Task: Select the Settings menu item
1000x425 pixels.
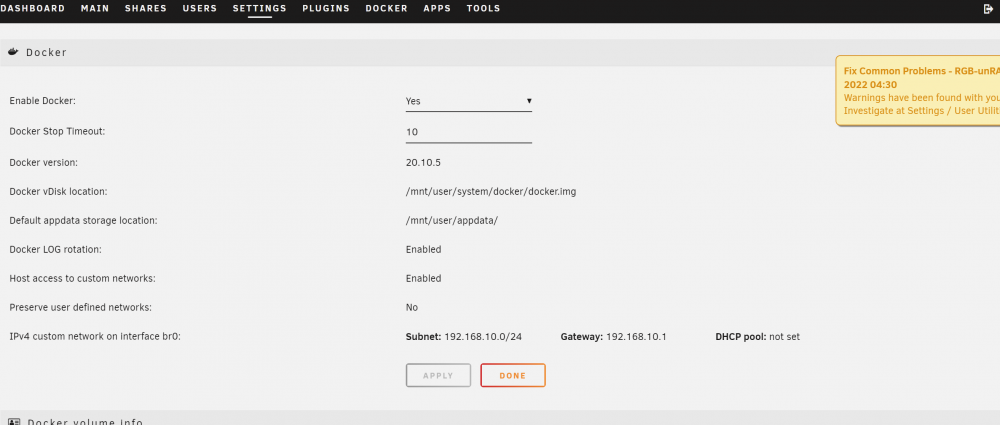Action: [260, 8]
